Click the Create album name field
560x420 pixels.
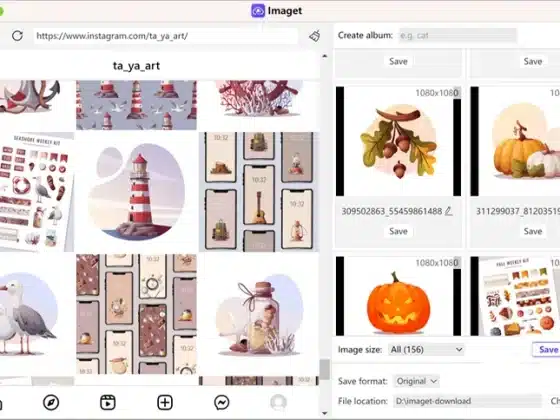pyautogui.click(x=458, y=35)
